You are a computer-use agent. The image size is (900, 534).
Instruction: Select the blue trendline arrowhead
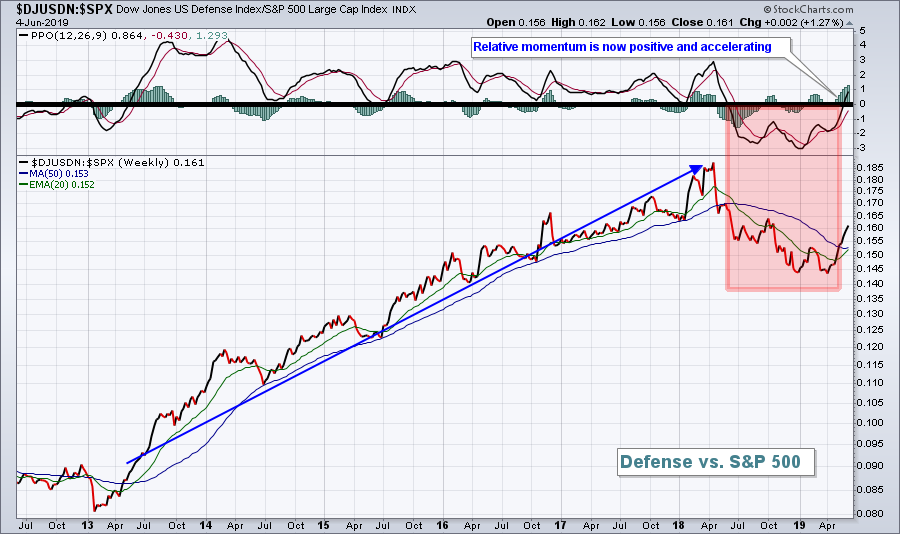click(x=691, y=170)
